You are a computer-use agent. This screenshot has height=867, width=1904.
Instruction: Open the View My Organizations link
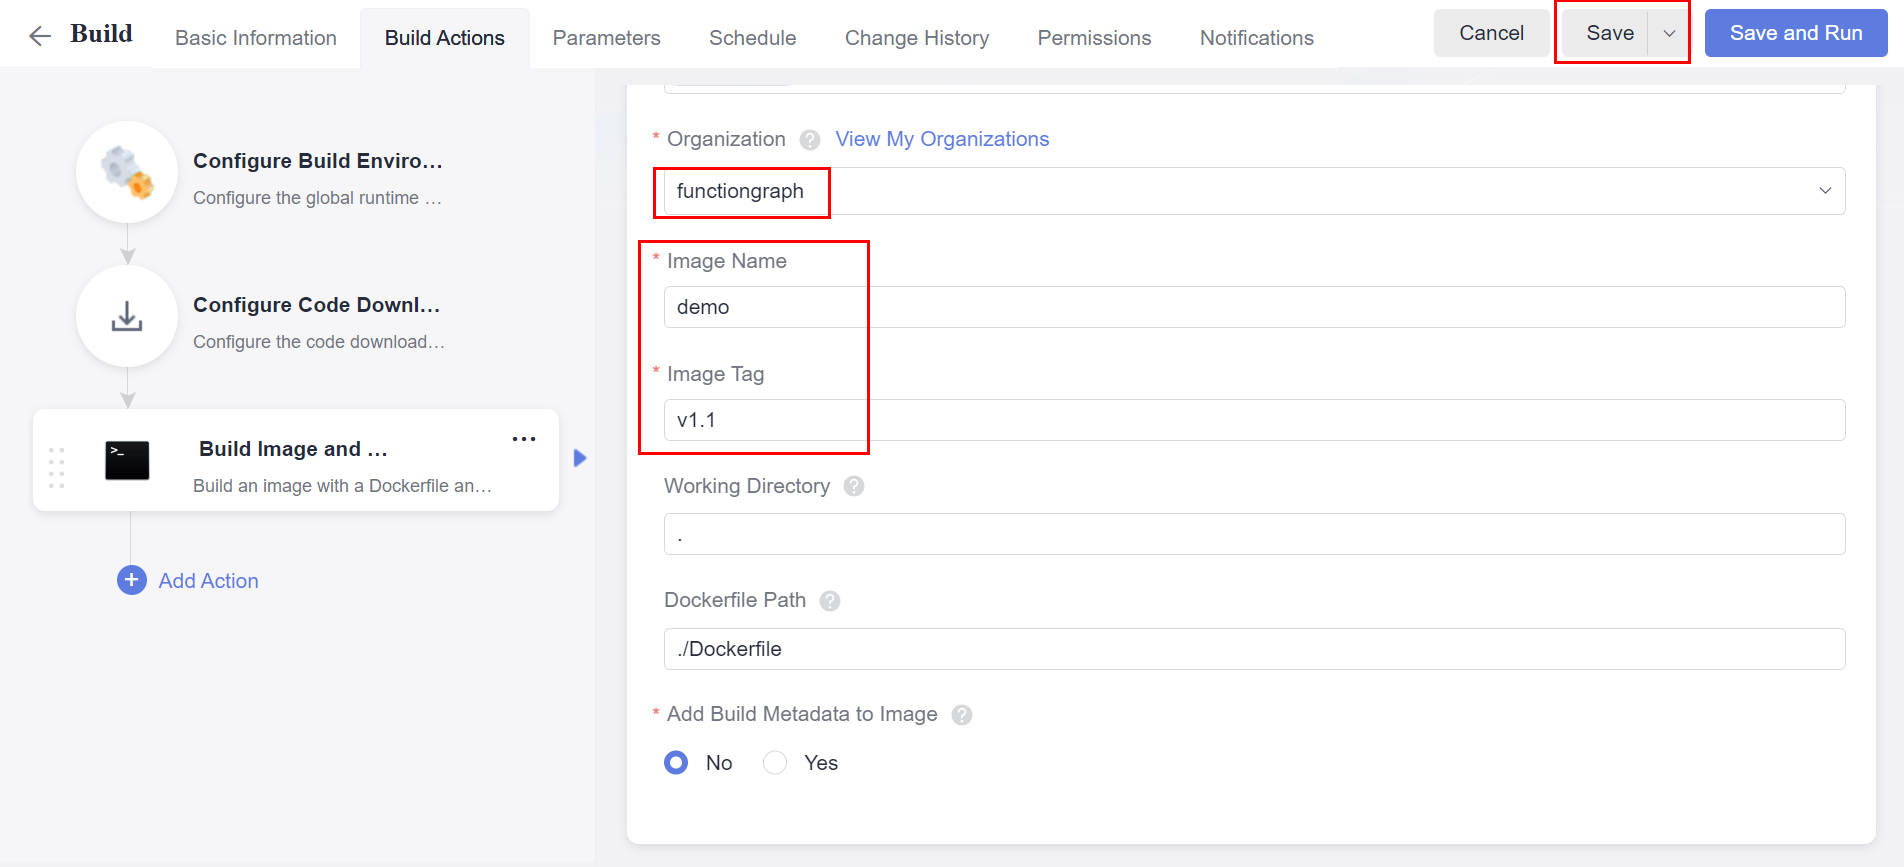point(942,139)
